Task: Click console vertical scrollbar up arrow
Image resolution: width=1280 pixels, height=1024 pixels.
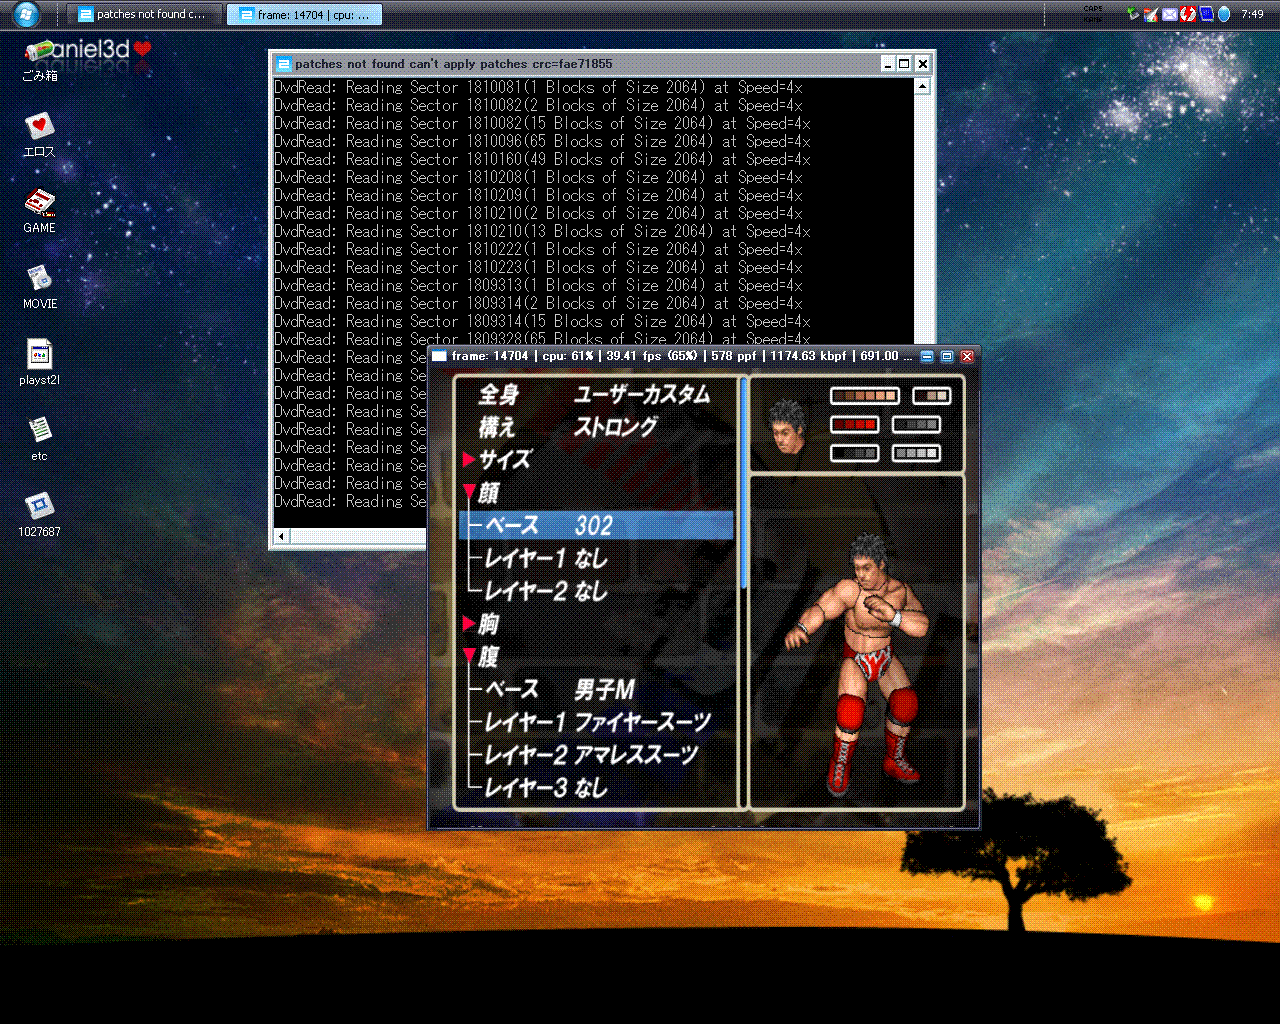Action: click(x=922, y=86)
